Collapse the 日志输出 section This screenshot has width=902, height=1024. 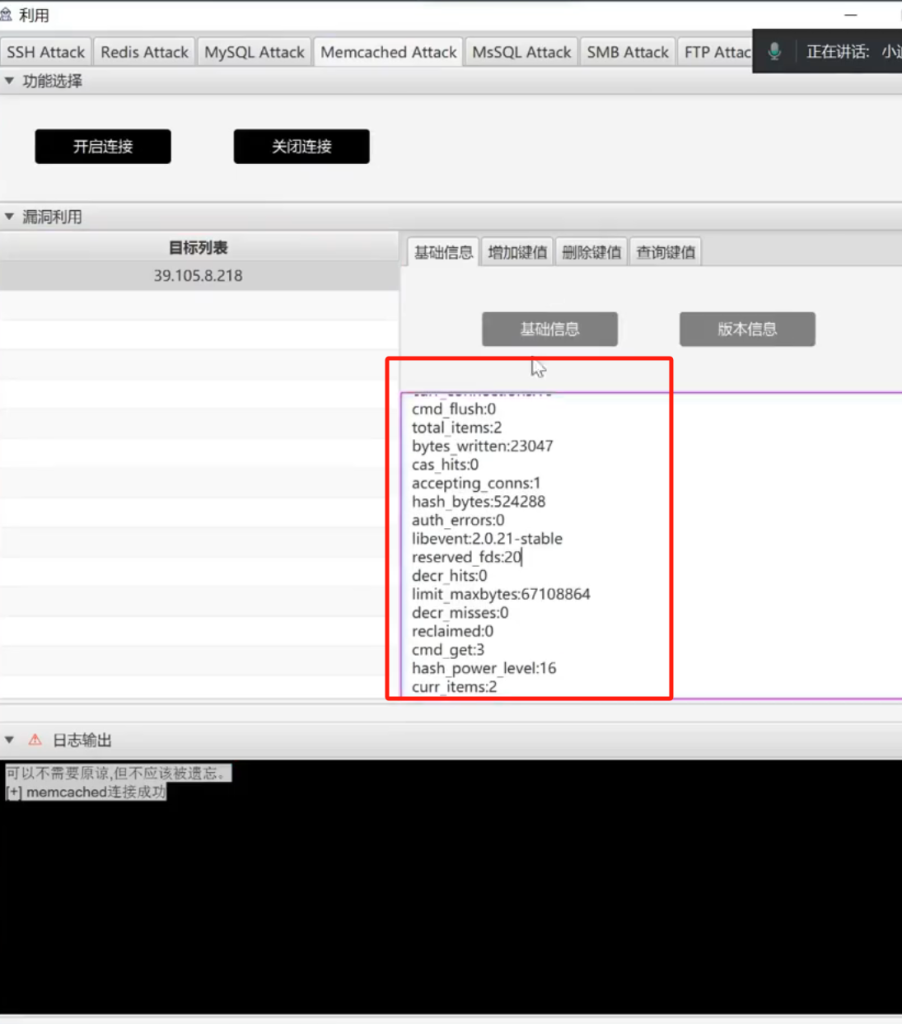9,740
